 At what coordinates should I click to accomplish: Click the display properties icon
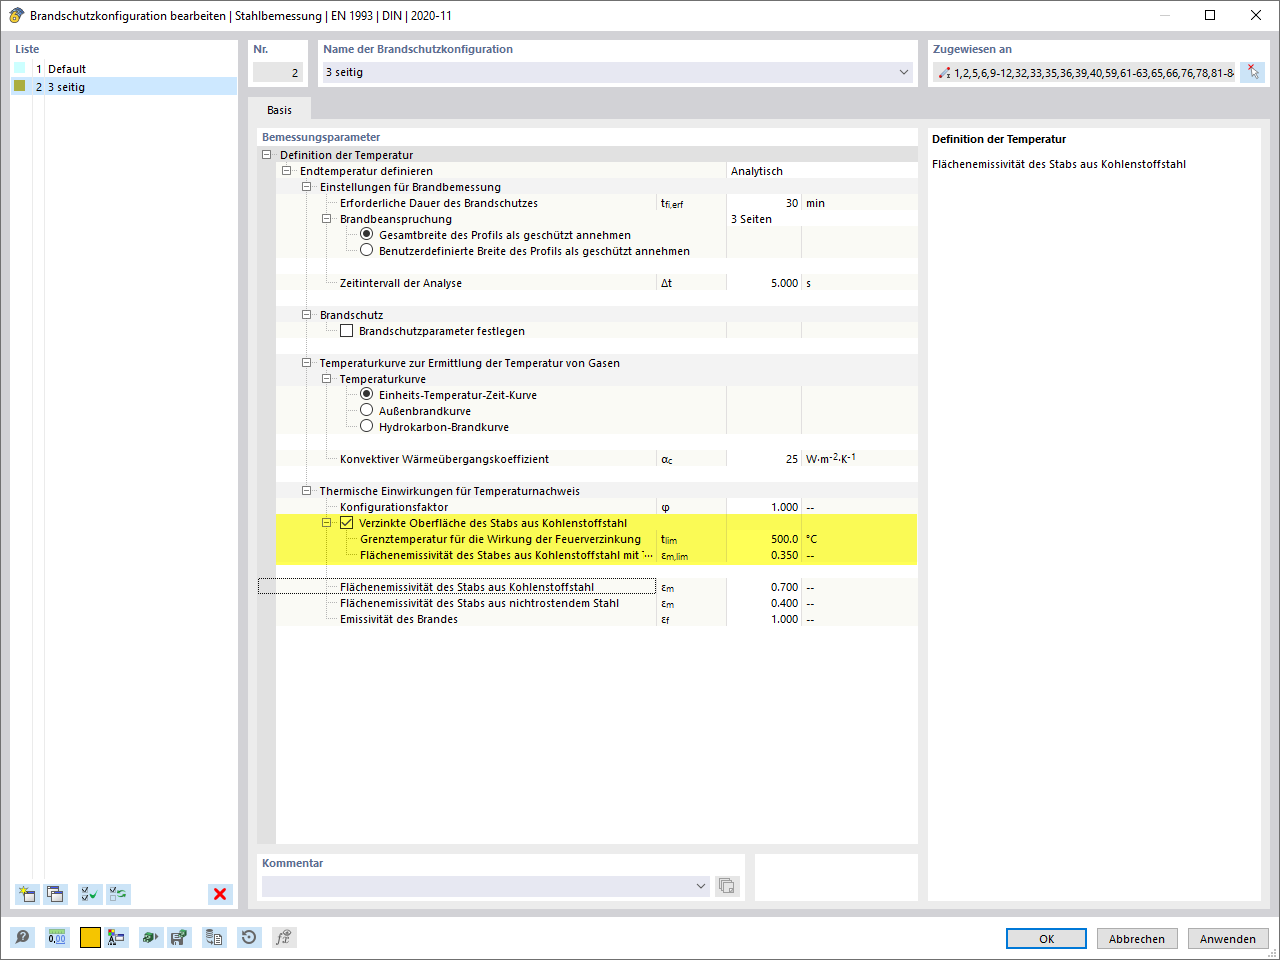pyautogui.click(x=118, y=938)
